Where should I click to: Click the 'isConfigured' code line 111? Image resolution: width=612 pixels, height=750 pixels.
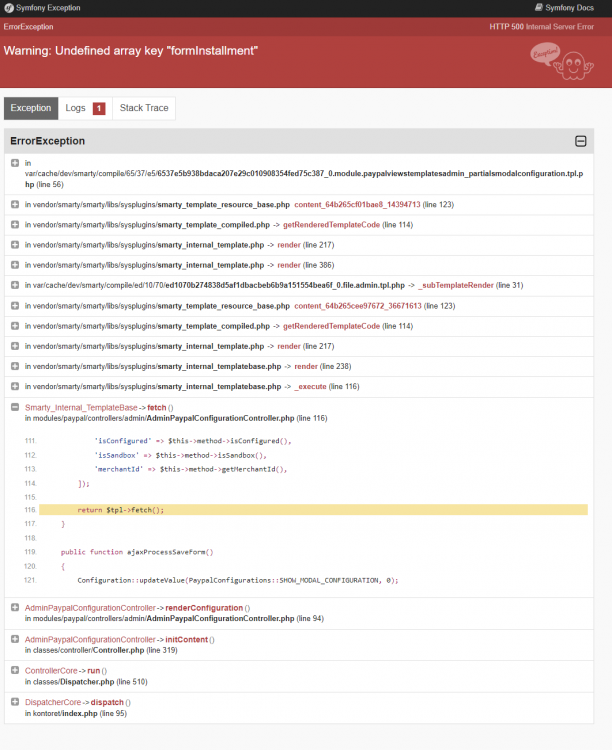coord(193,441)
